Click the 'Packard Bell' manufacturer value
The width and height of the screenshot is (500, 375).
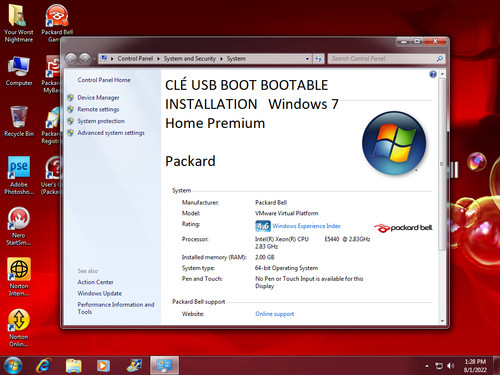(271, 202)
